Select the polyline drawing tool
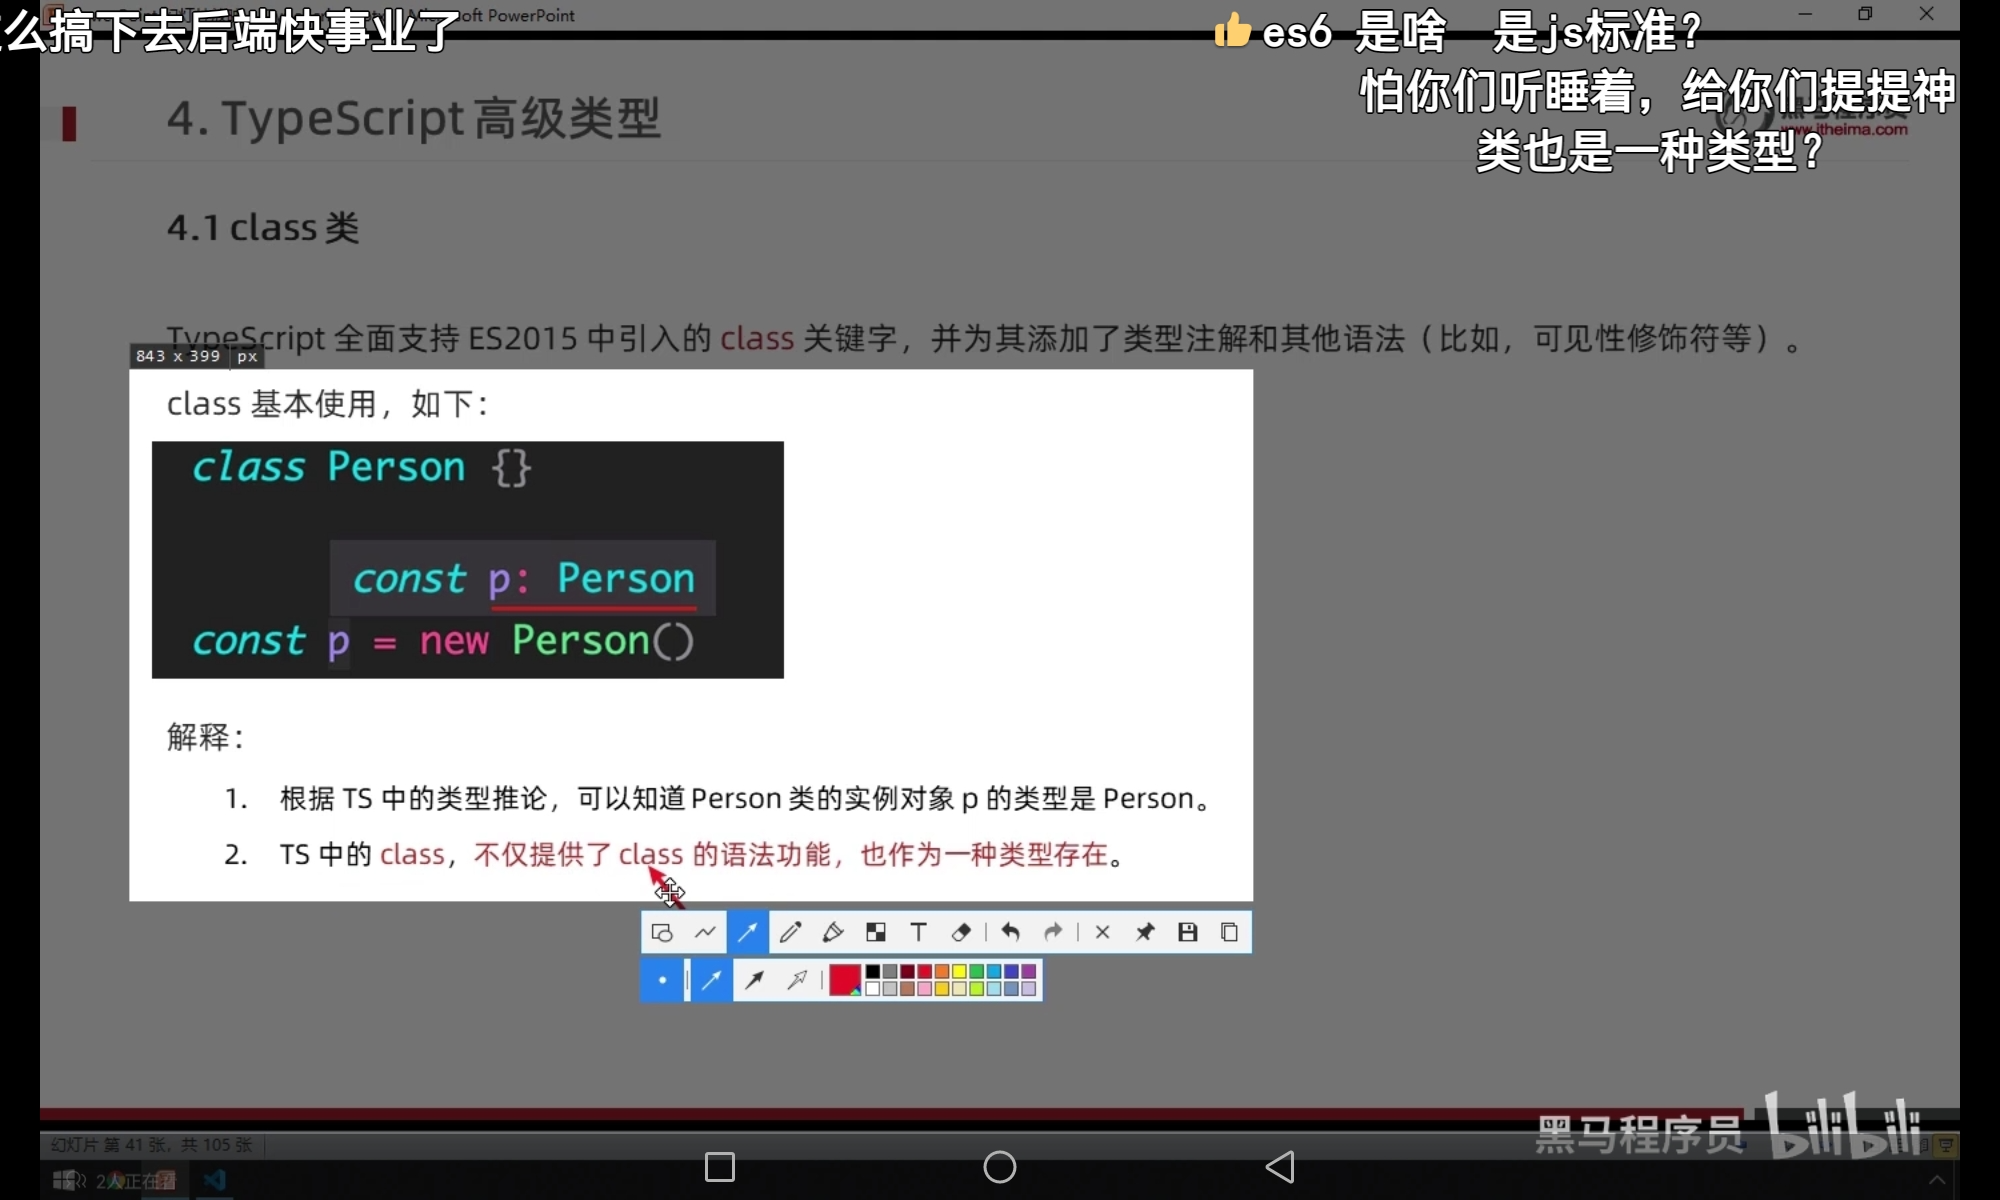The height and width of the screenshot is (1200, 2000). tap(705, 933)
